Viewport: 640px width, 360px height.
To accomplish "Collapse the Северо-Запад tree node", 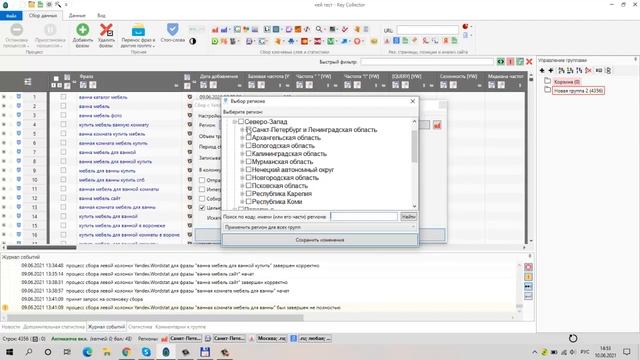I will click(x=235, y=122).
